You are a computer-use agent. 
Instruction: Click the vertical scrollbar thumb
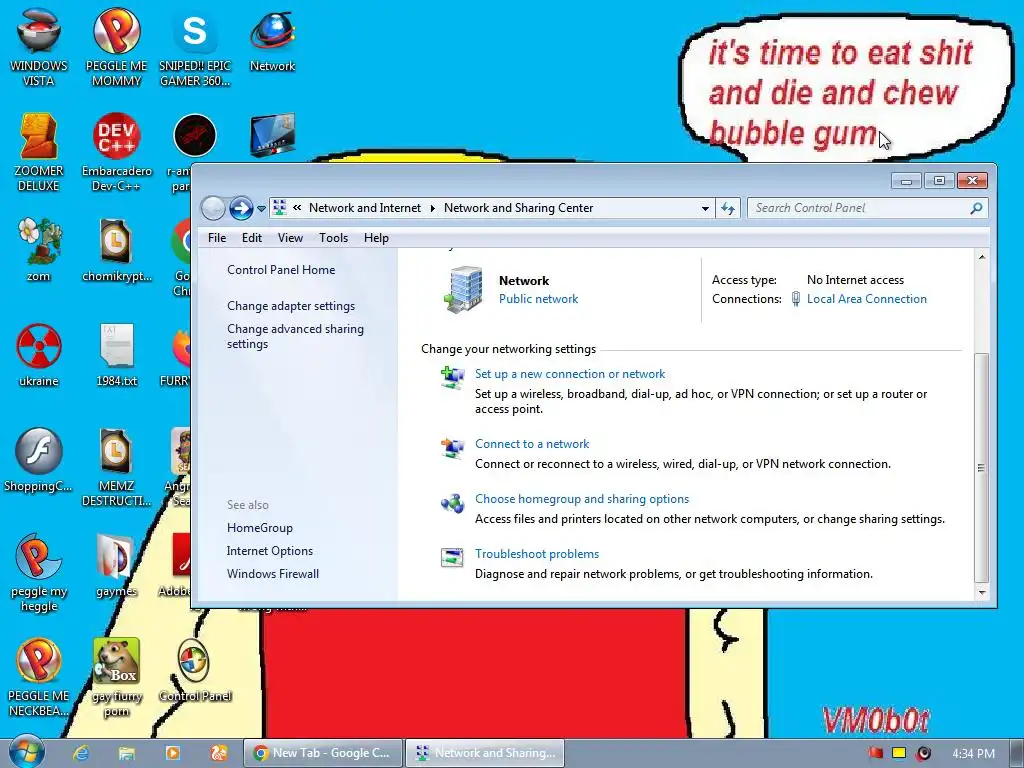pos(981,467)
